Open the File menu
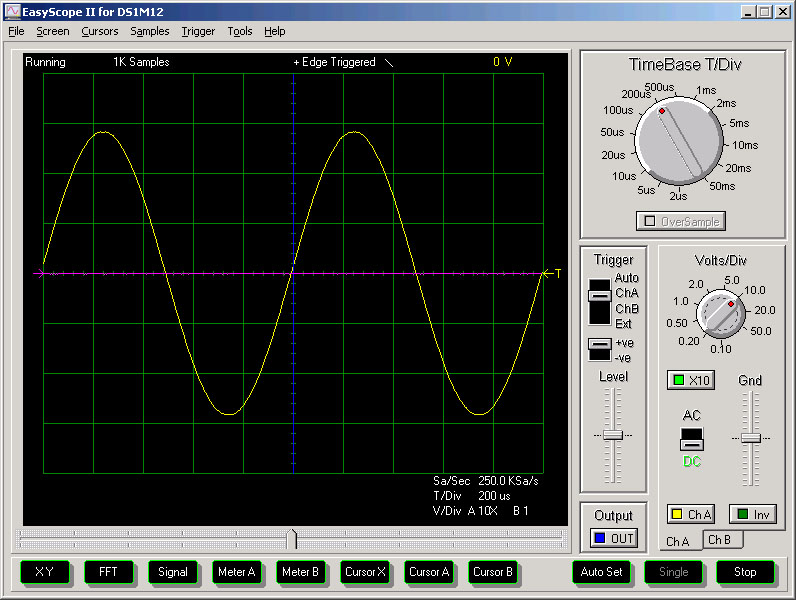This screenshot has height=600, width=796. (x=16, y=31)
